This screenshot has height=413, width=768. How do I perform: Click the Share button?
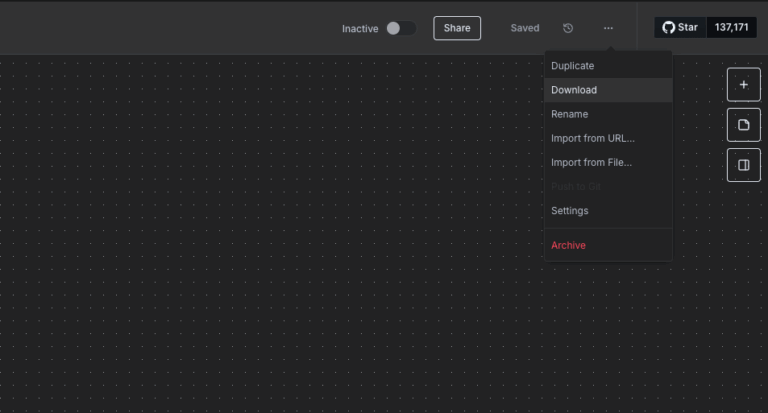457,28
